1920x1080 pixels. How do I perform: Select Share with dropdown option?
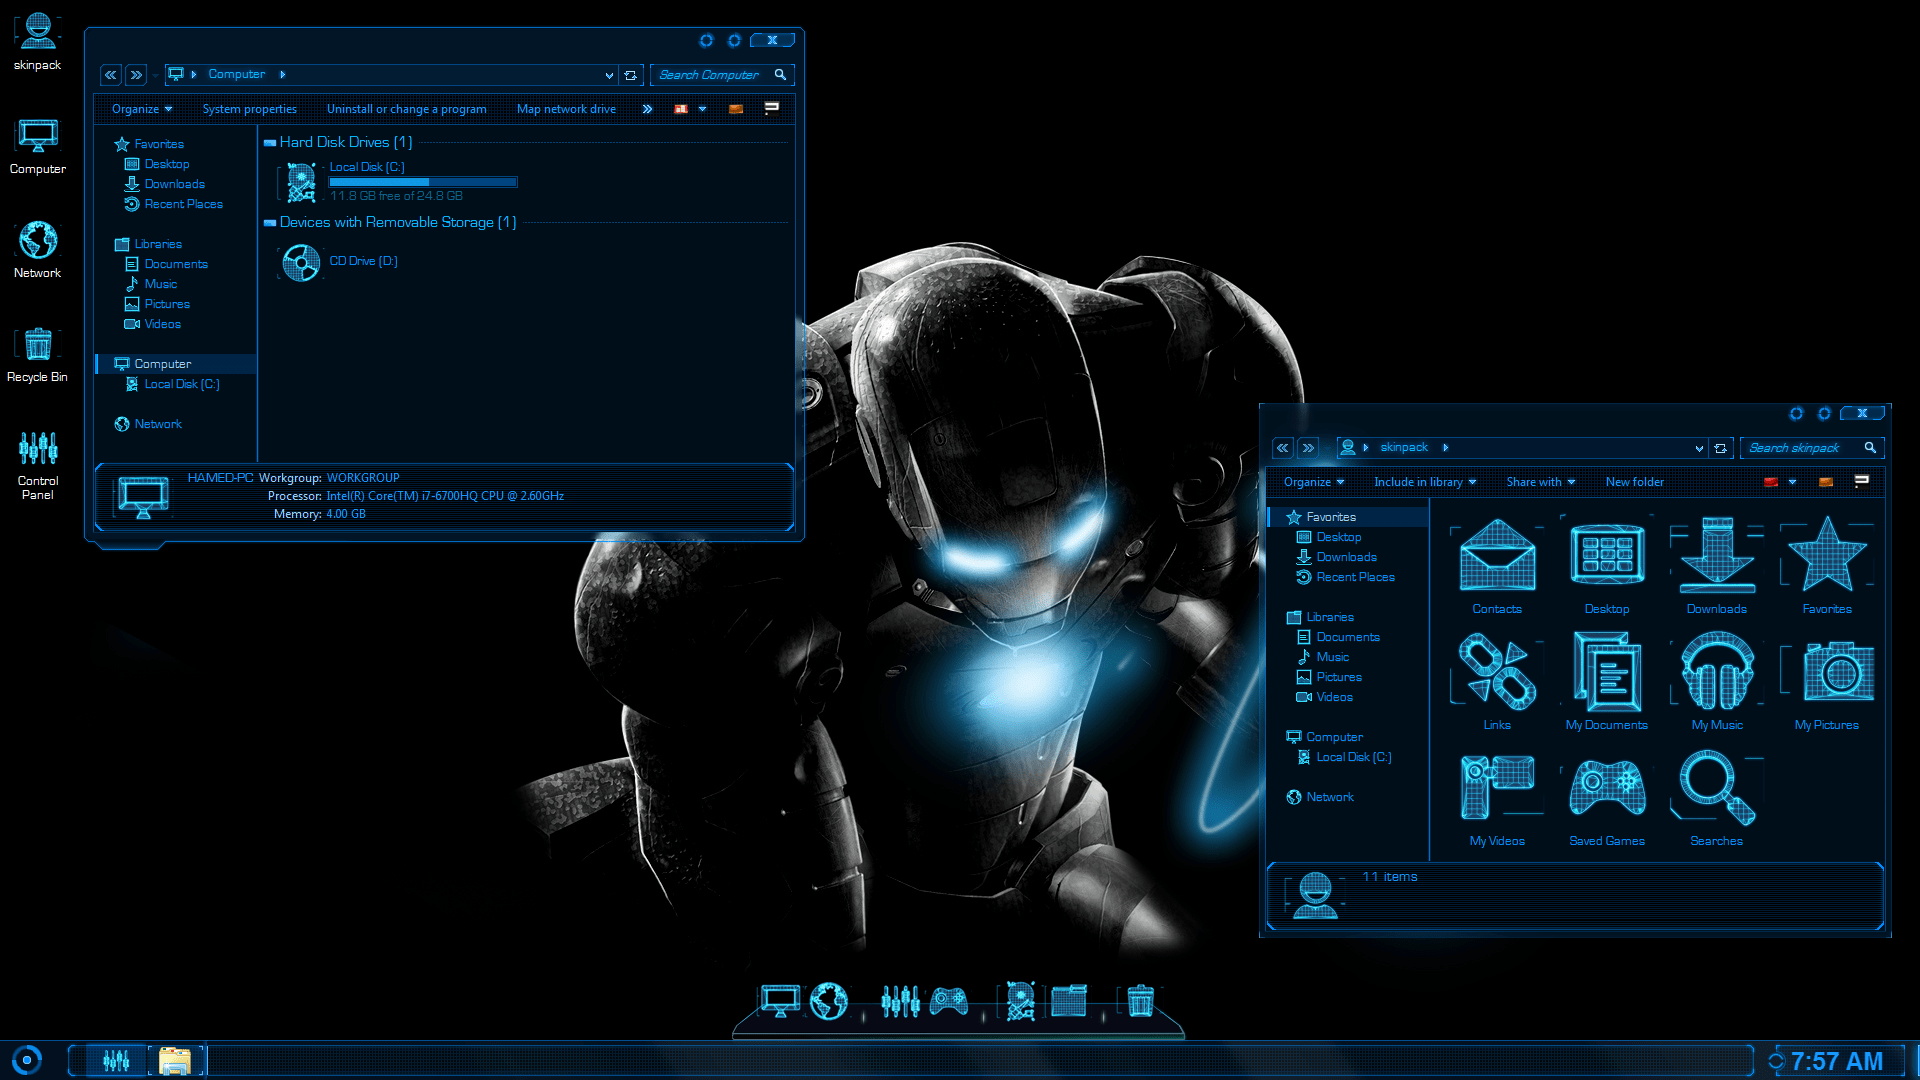click(1542, 481)
